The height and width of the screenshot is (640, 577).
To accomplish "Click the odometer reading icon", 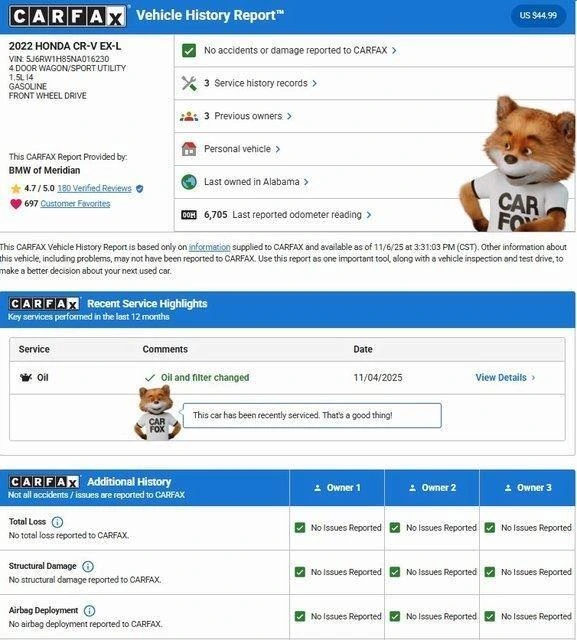I will pyautogui.click(x=189, y=215).
